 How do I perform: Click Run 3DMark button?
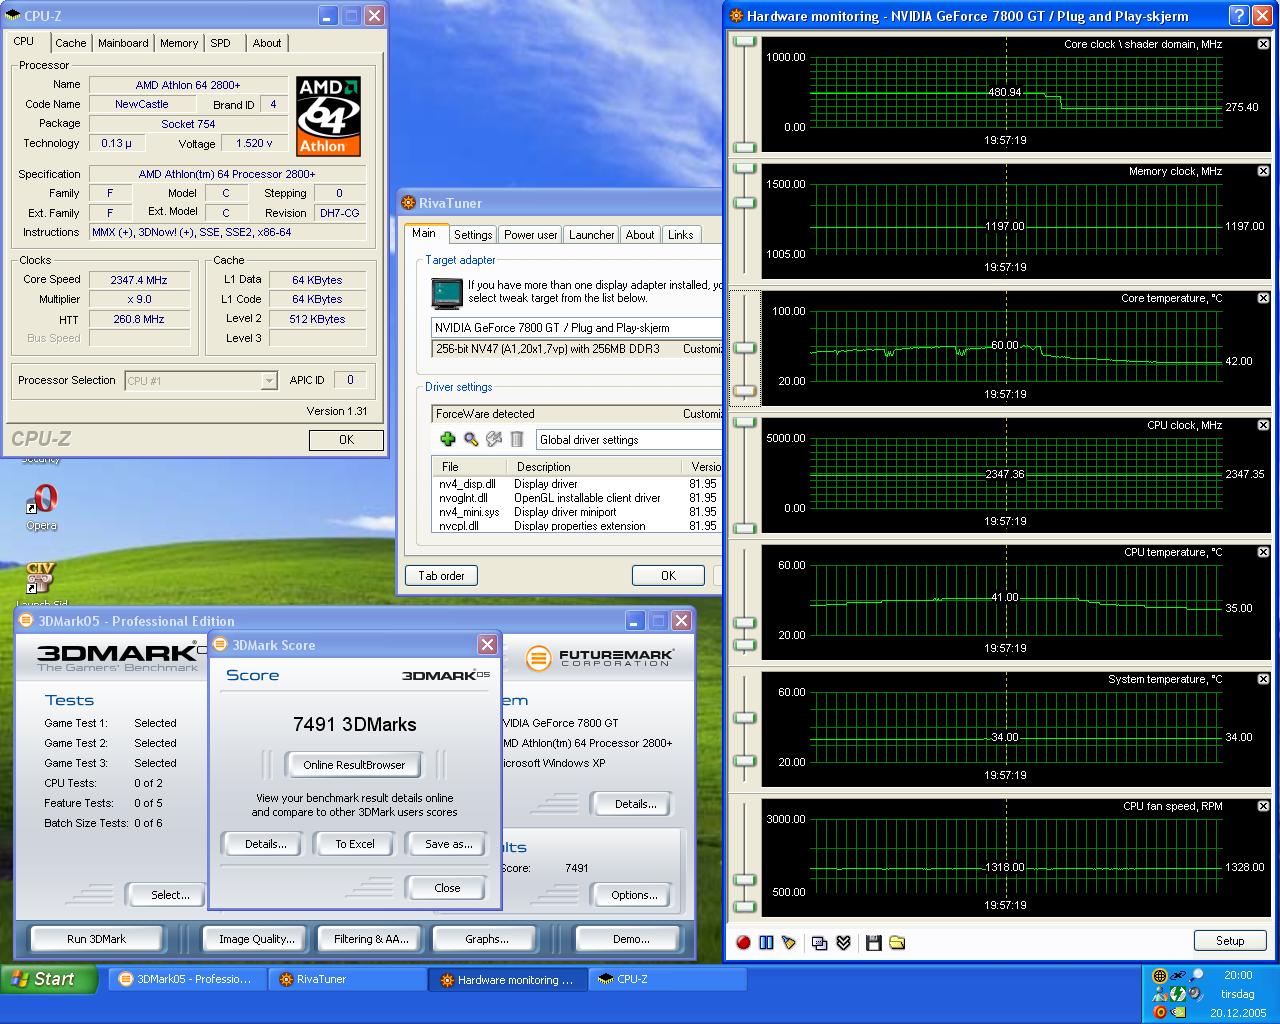96,939
